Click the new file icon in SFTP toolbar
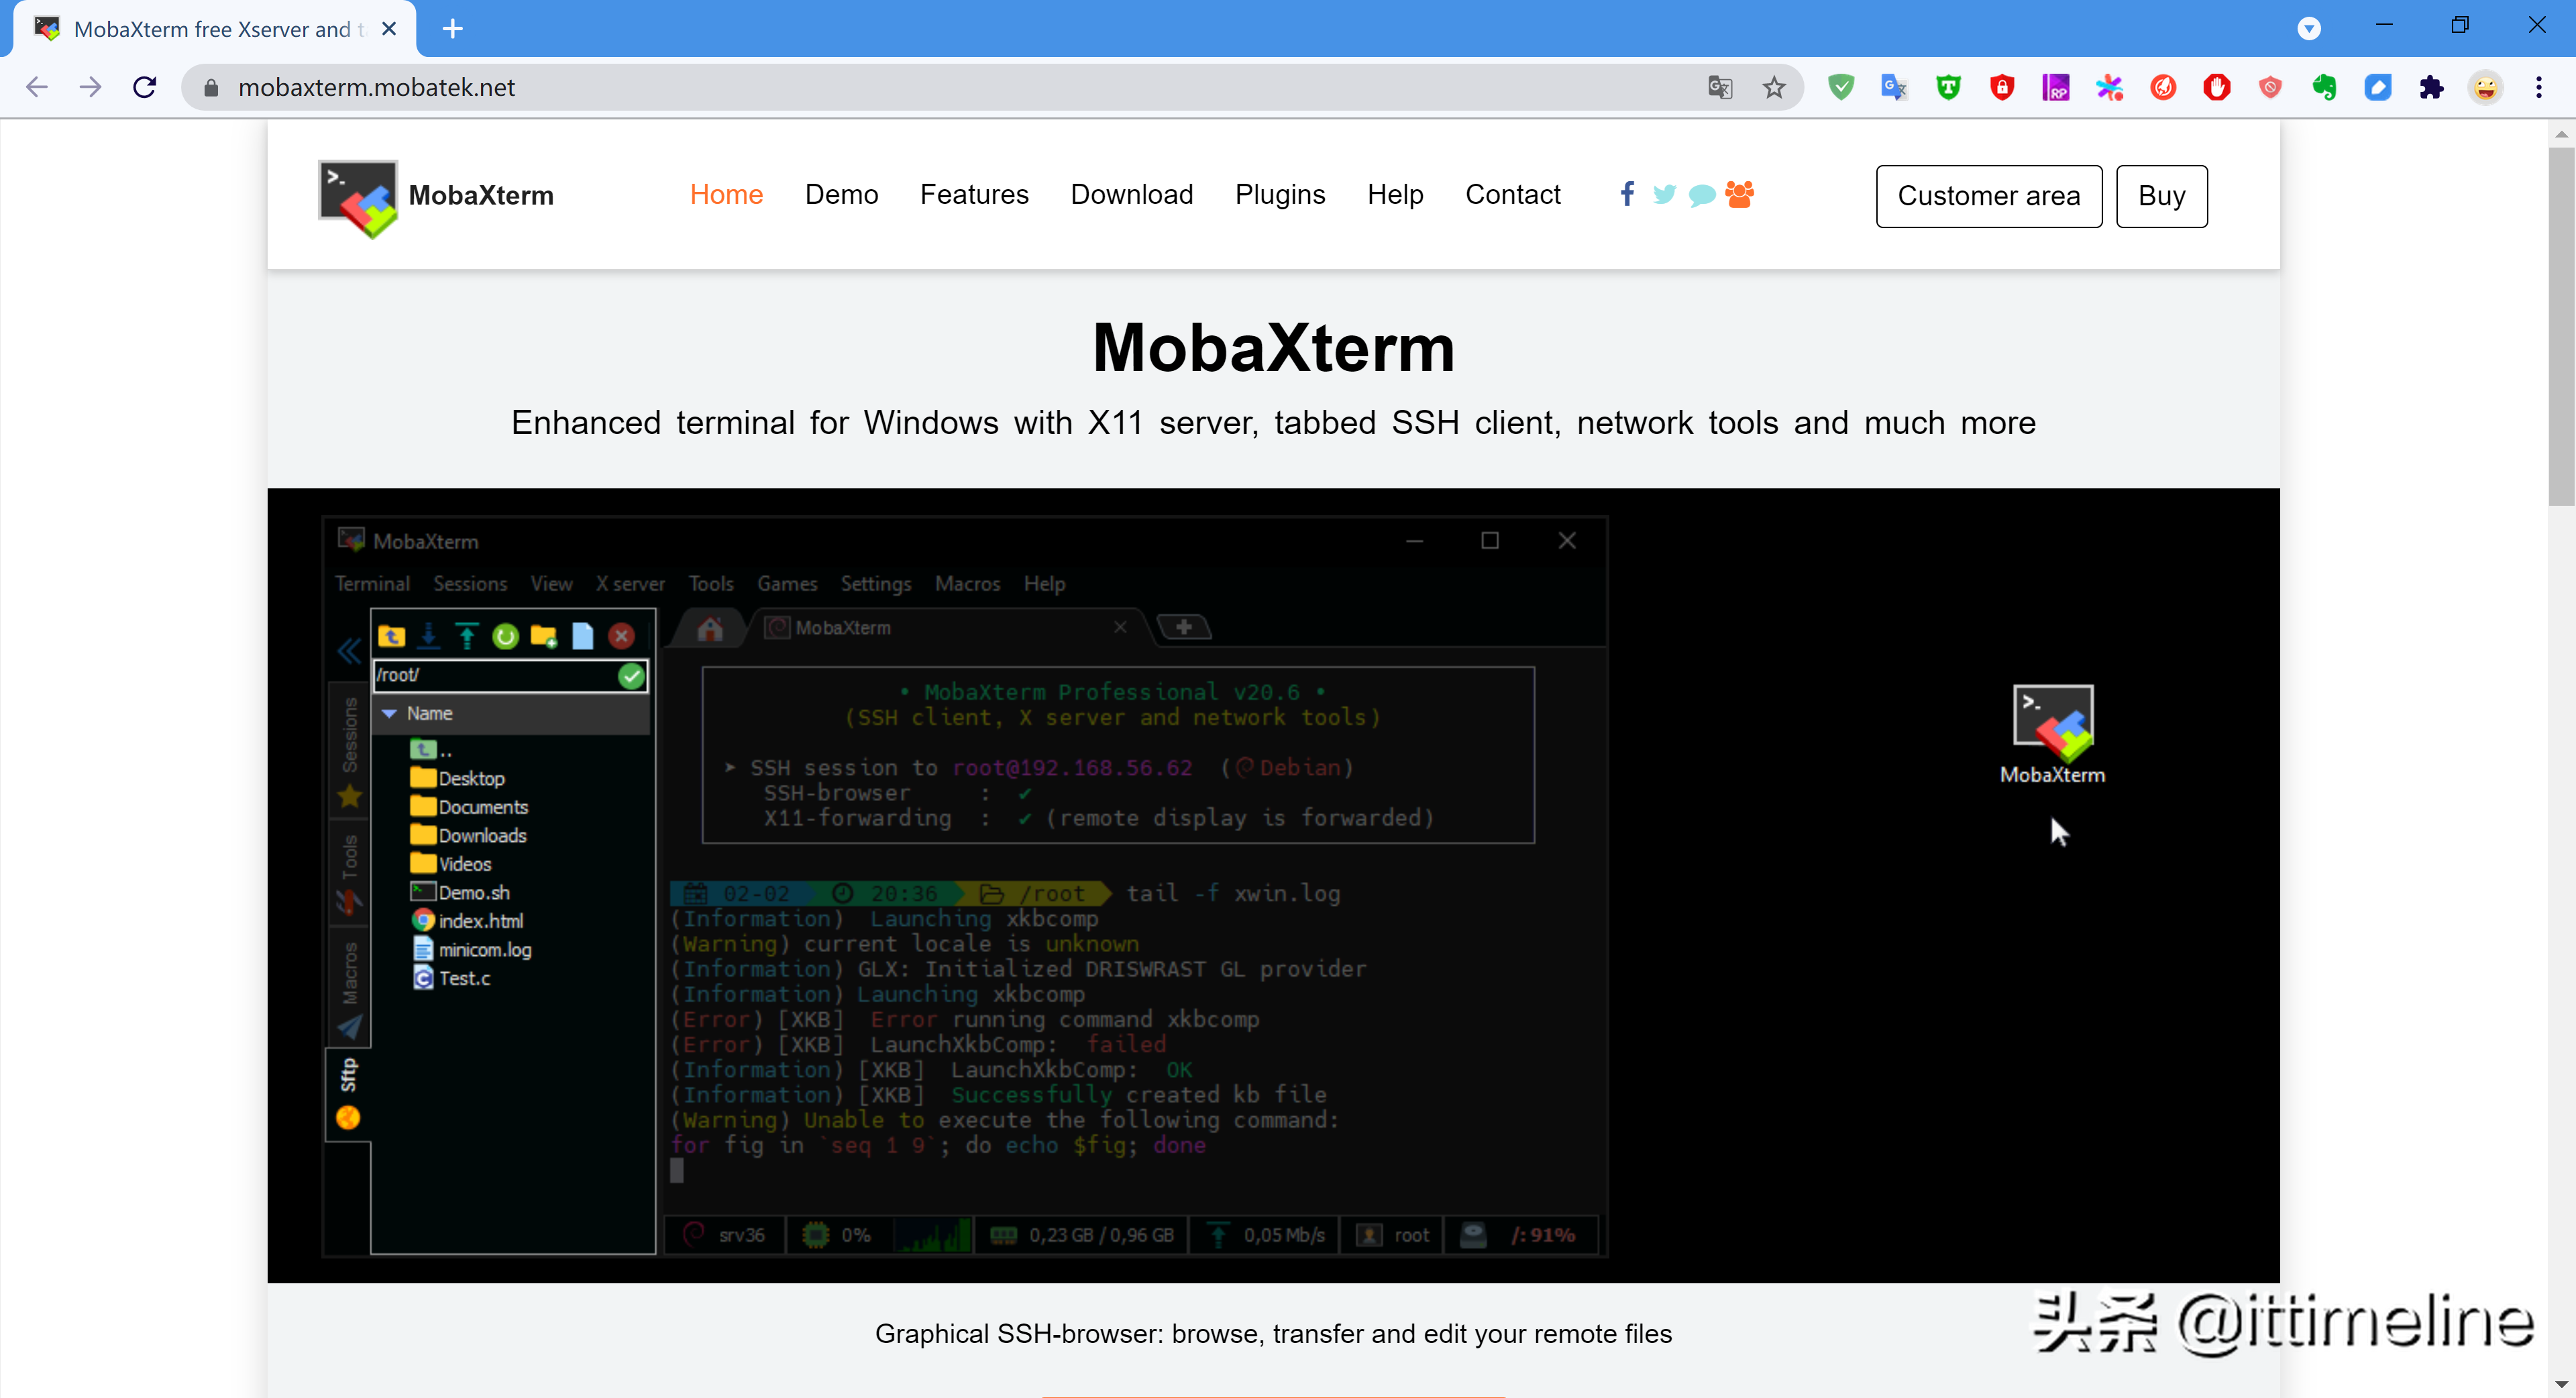This screenshot has width=2576, height=1398. 583,636
